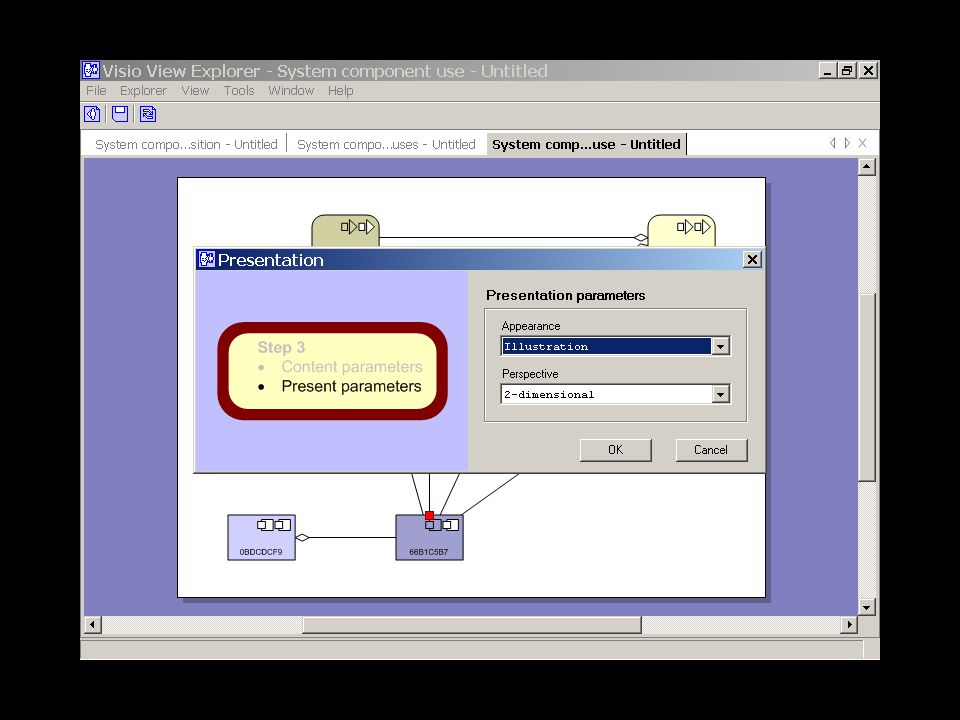Click the vertical scrollbar down arrow
This screenshot has width=960, height=720.
(x=866, y=607)
